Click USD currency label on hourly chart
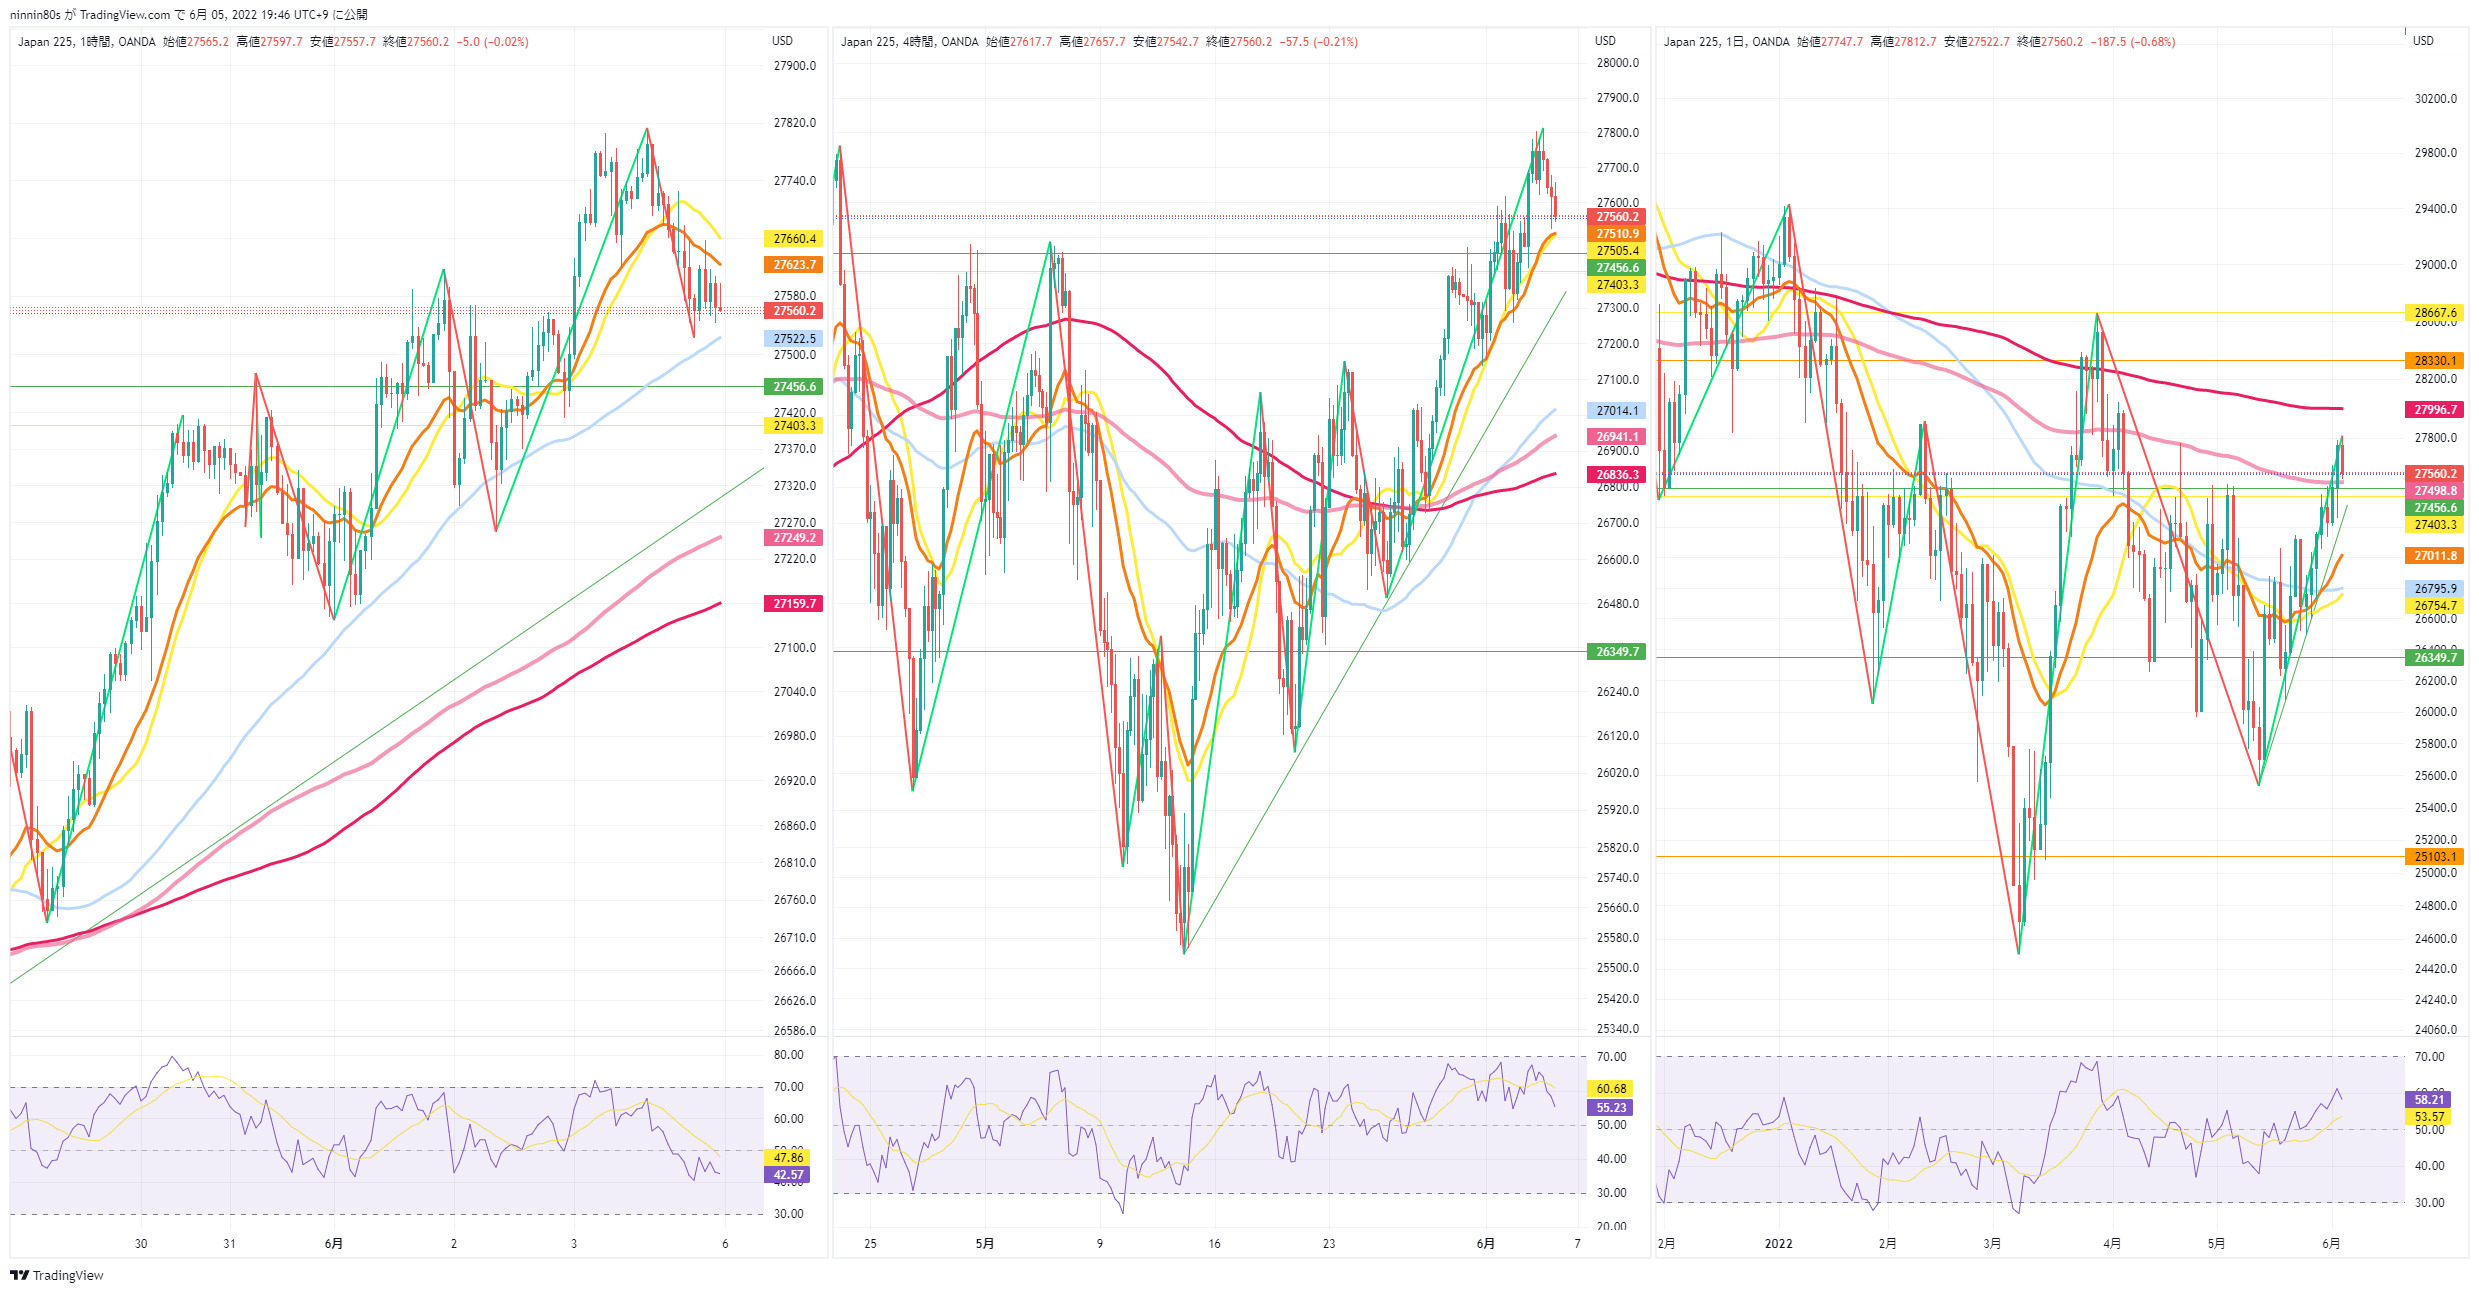Viewport: 2479px width, 1293px height. coord(782,41)
